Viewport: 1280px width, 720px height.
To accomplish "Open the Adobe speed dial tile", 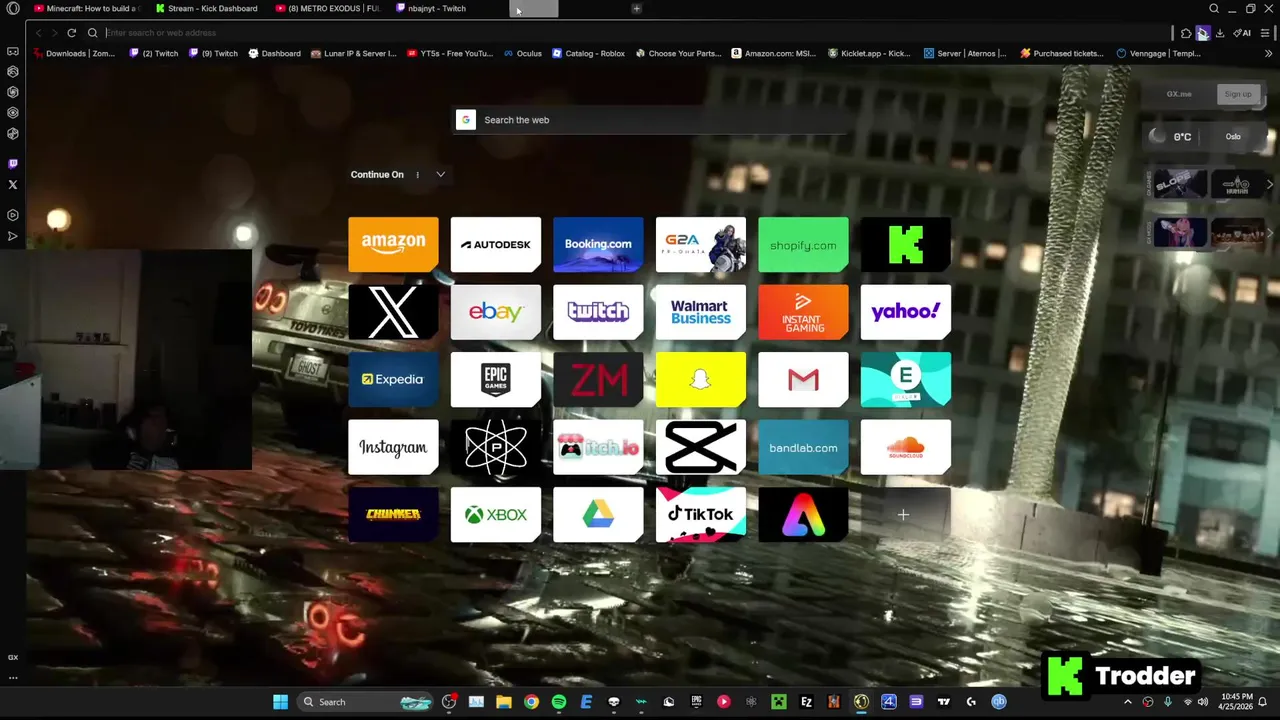I will click(803, 515).
